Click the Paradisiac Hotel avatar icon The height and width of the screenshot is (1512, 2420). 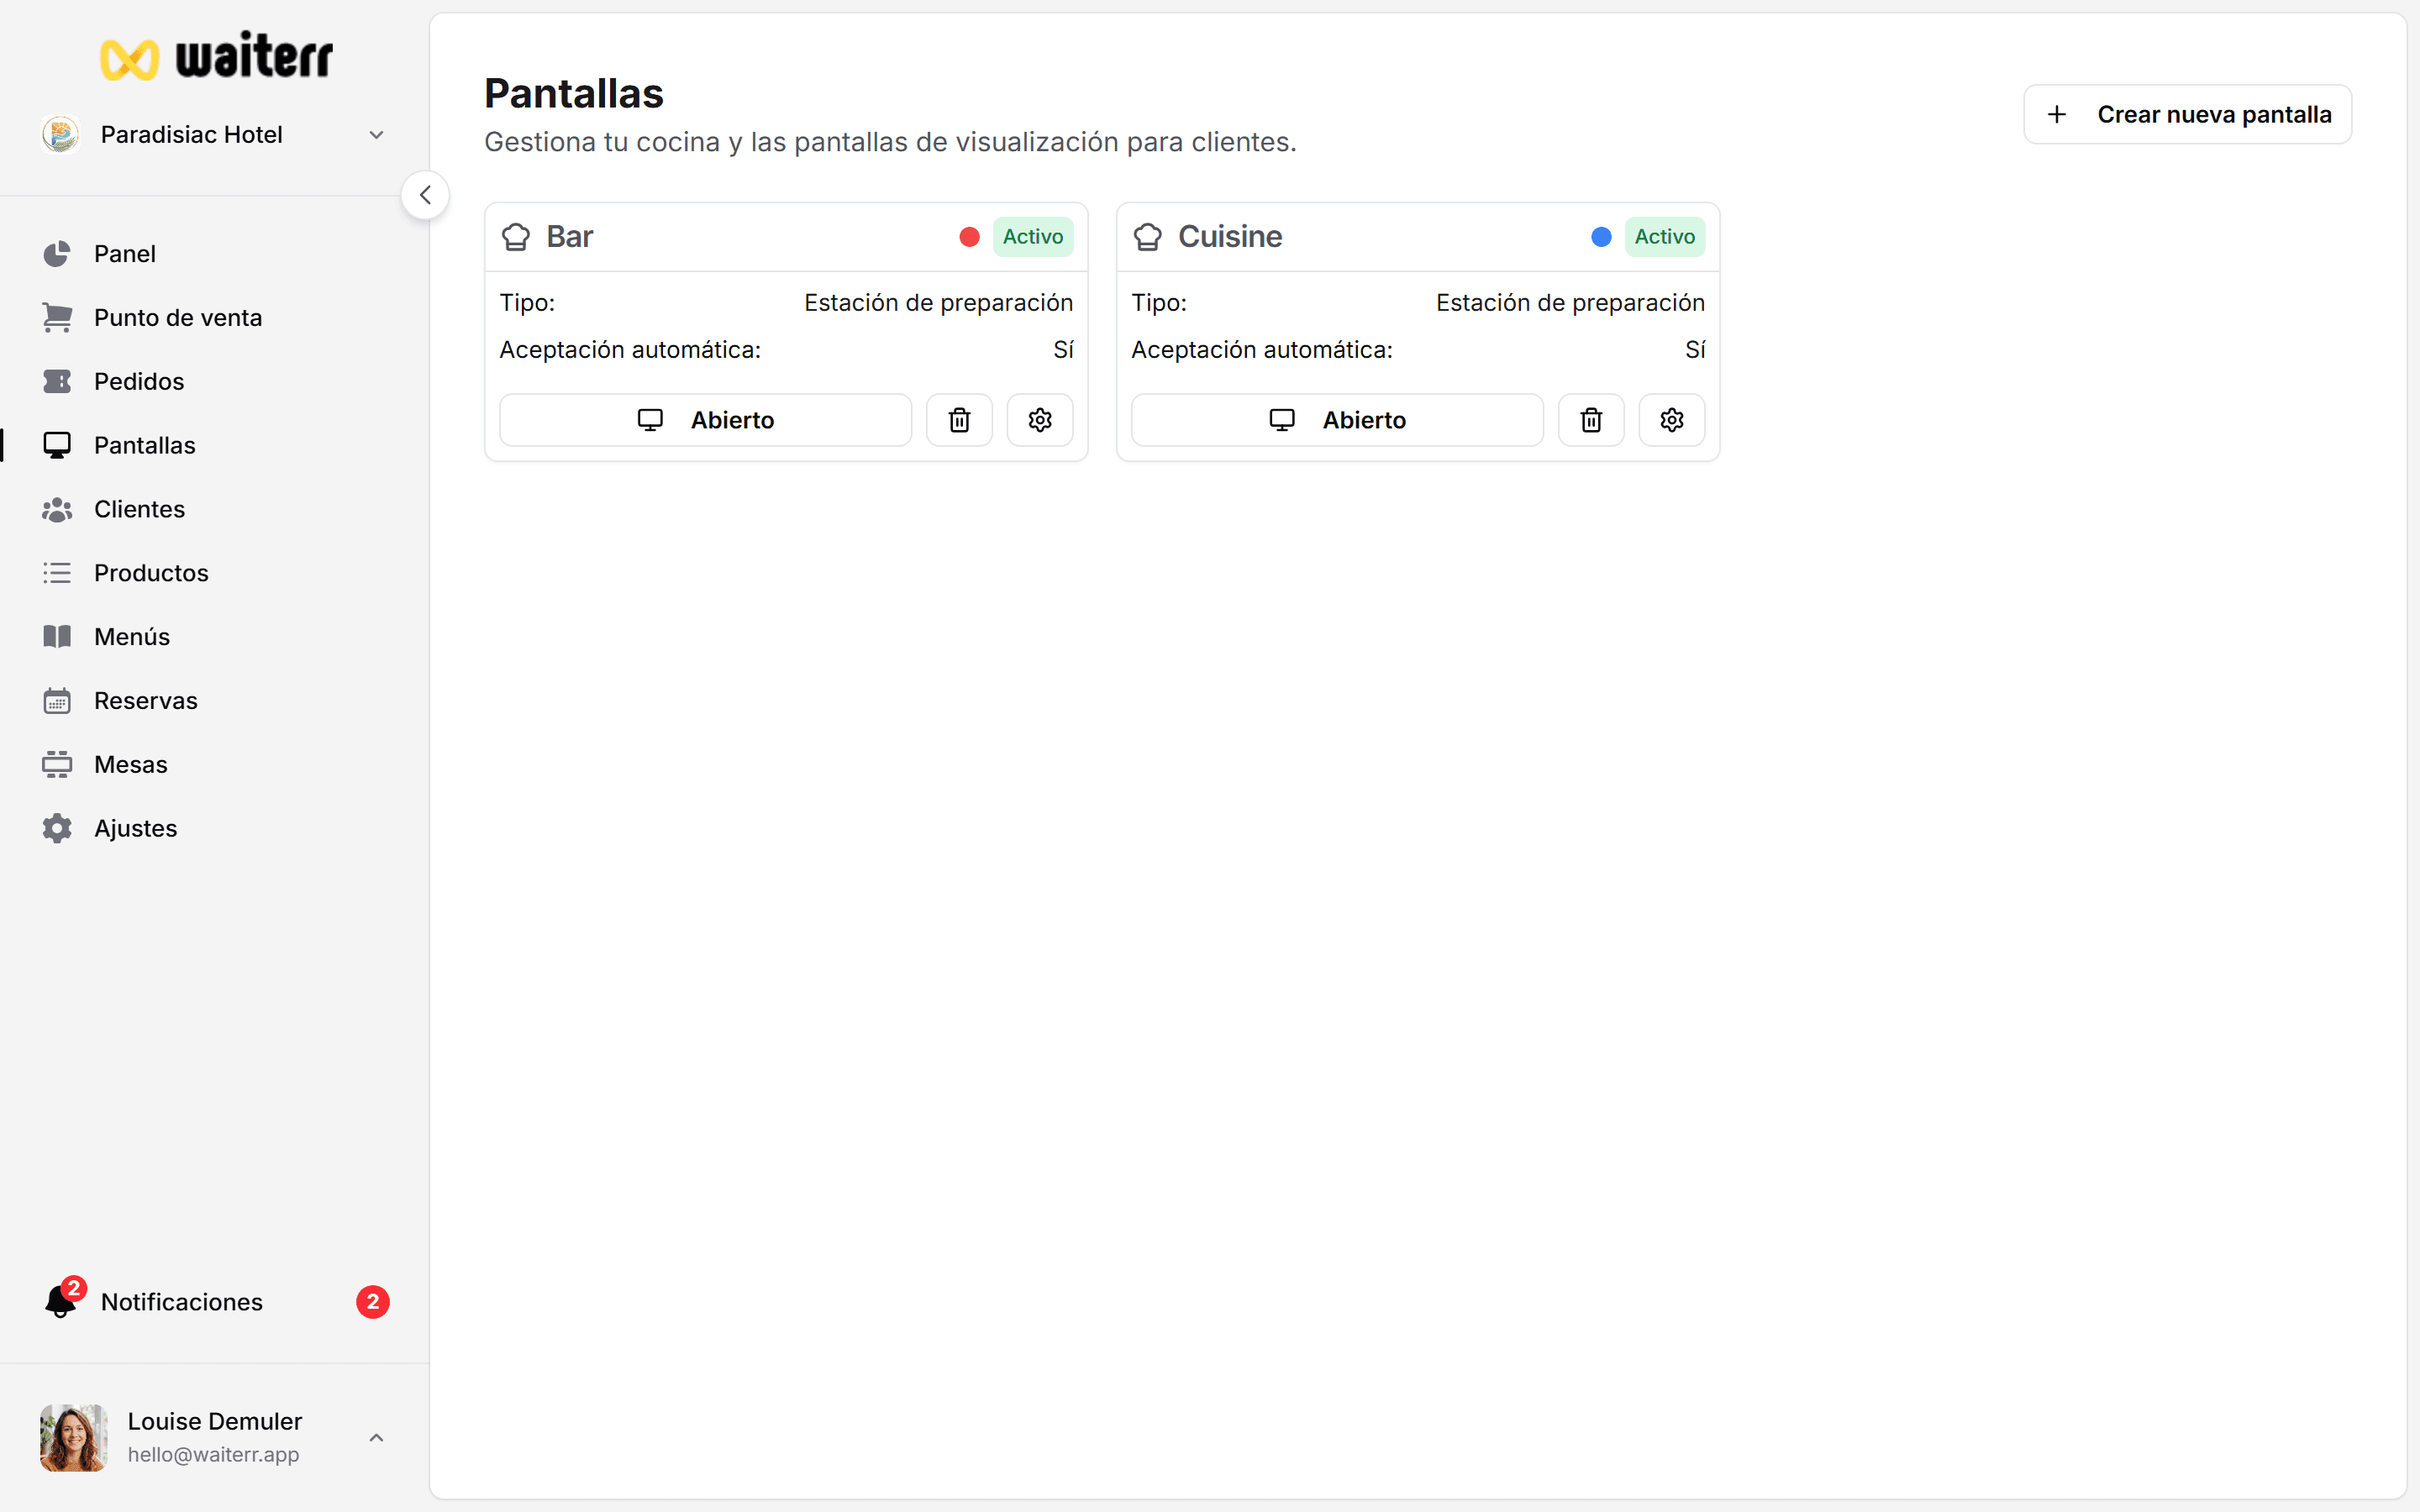[61, 134]
